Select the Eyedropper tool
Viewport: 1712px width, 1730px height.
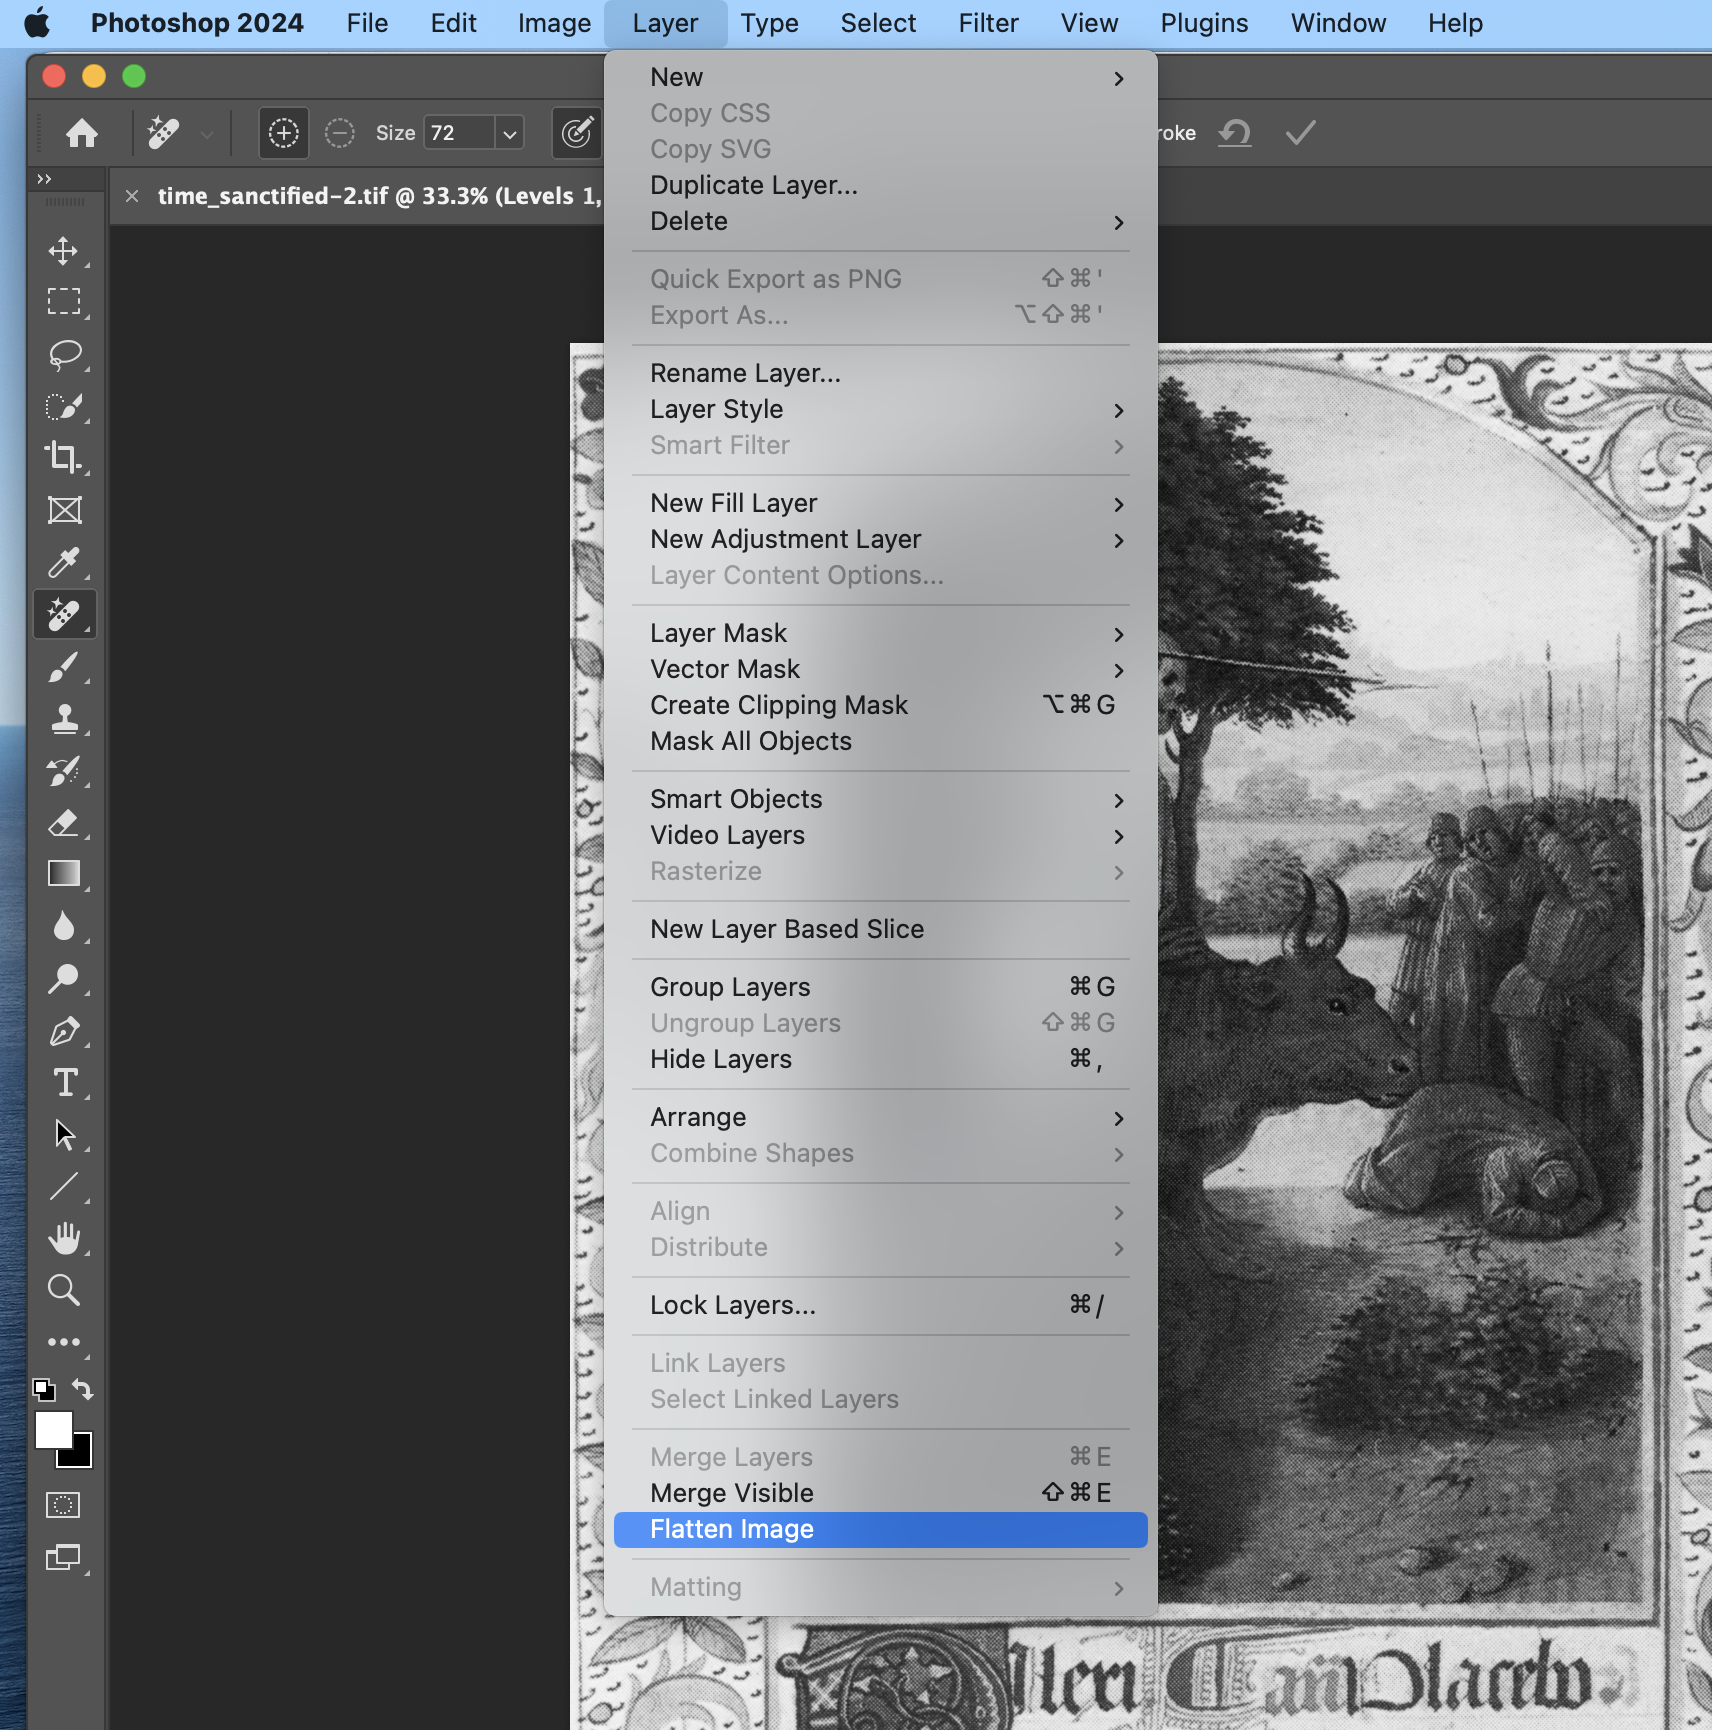(64, 563)
